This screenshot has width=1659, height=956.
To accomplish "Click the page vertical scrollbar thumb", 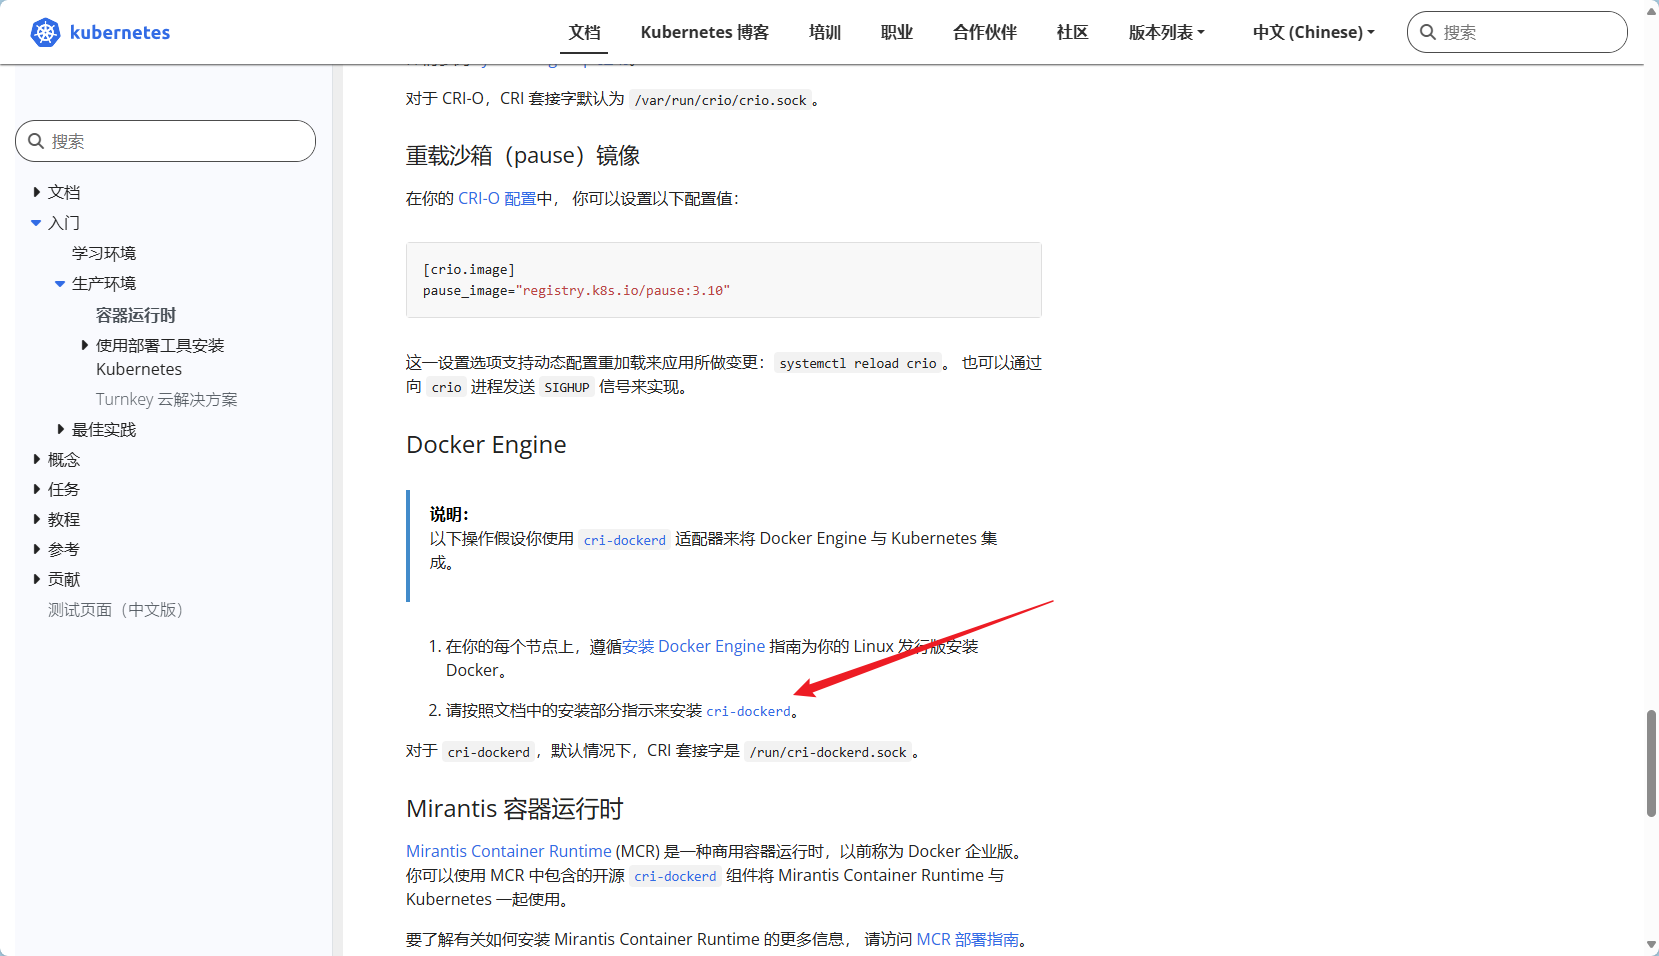I will pos(1651,763).
